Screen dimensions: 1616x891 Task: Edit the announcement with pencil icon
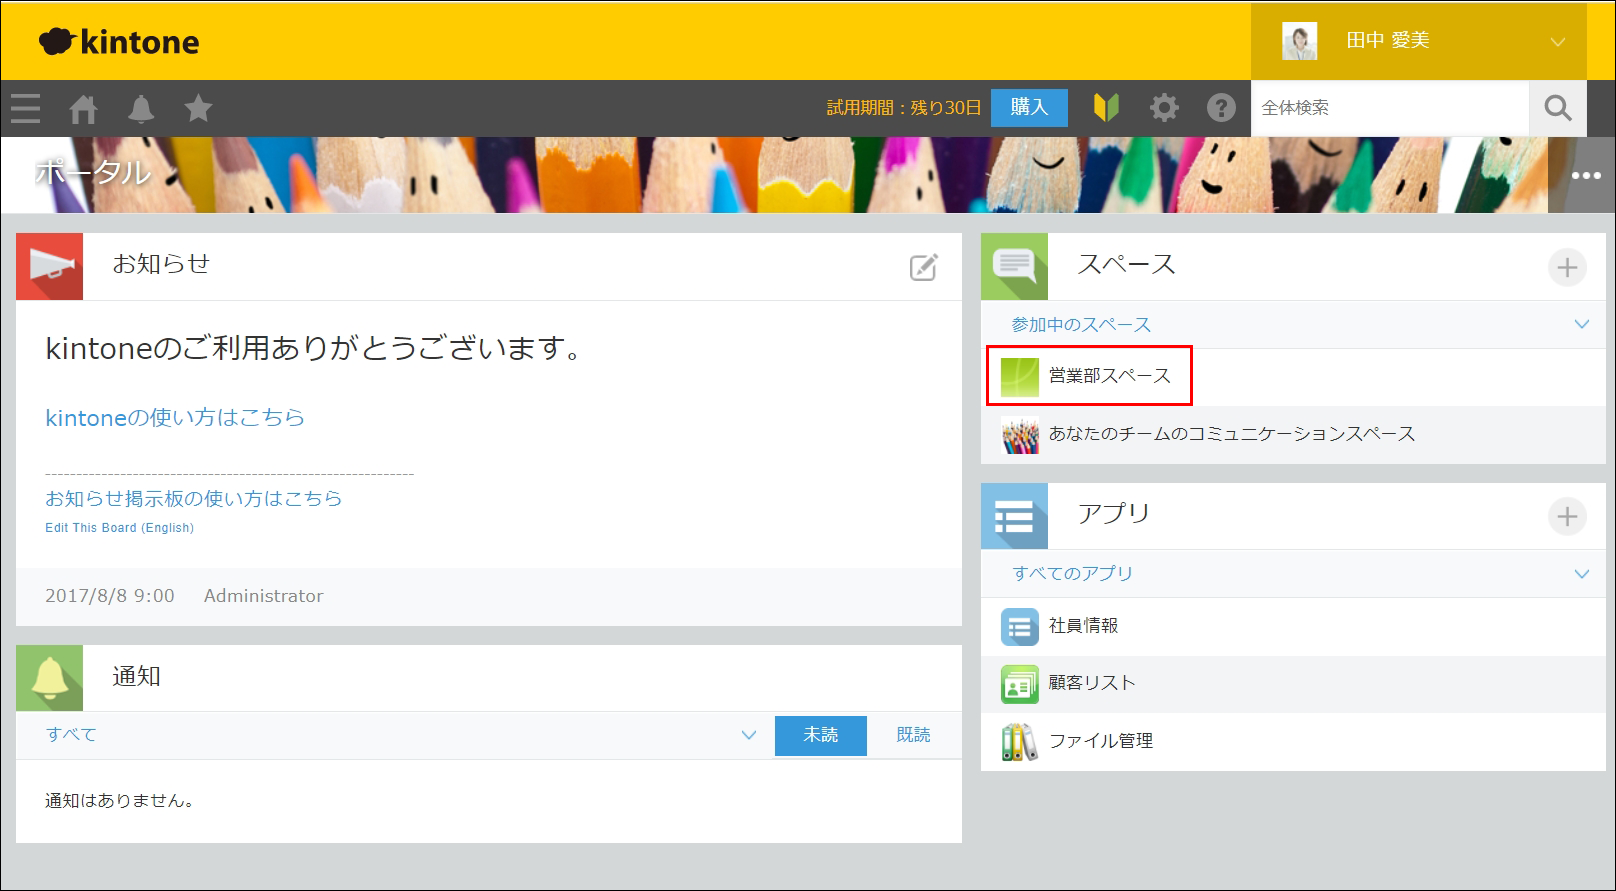[x=923, y=267]
